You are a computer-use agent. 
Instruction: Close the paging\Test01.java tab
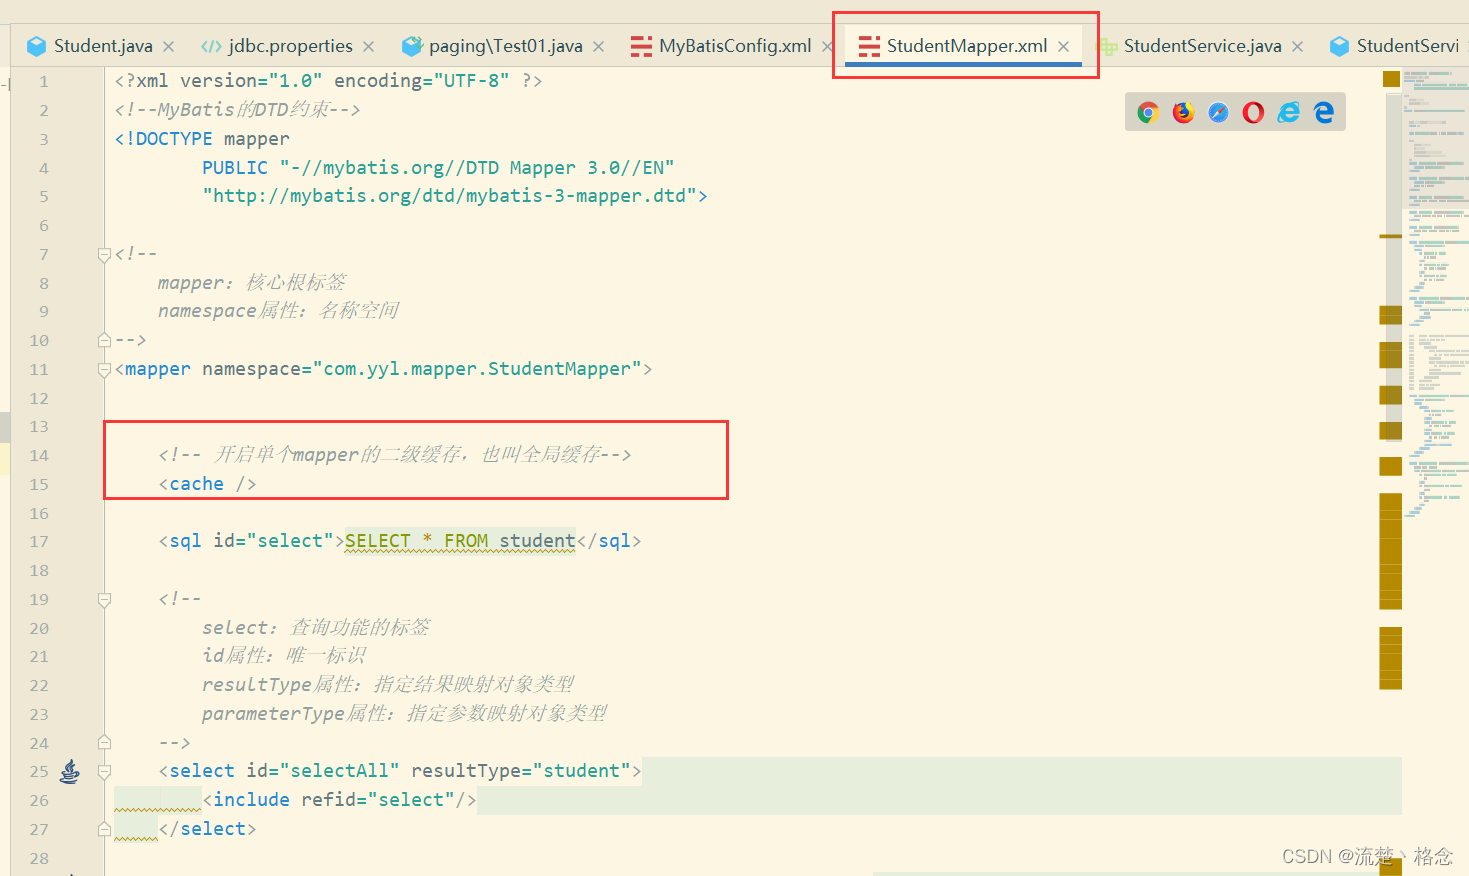coord(598,47)
